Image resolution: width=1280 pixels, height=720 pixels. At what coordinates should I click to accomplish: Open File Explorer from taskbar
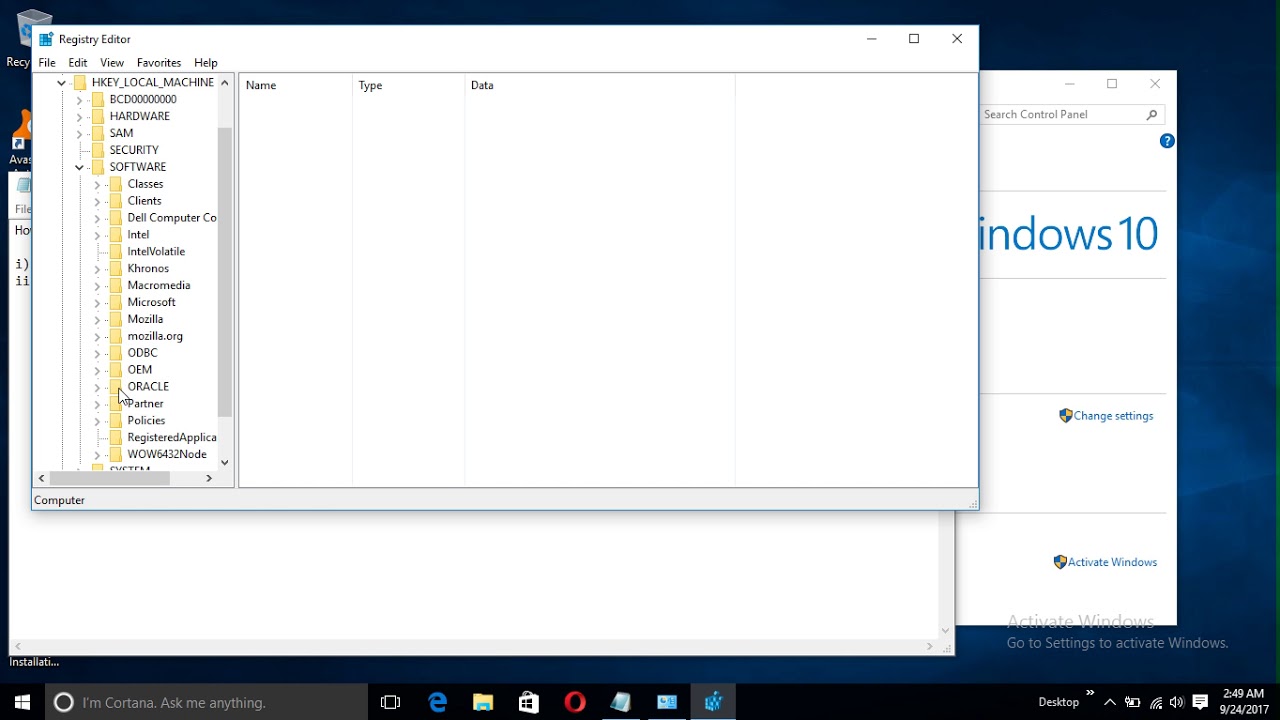tap(483, 703)
